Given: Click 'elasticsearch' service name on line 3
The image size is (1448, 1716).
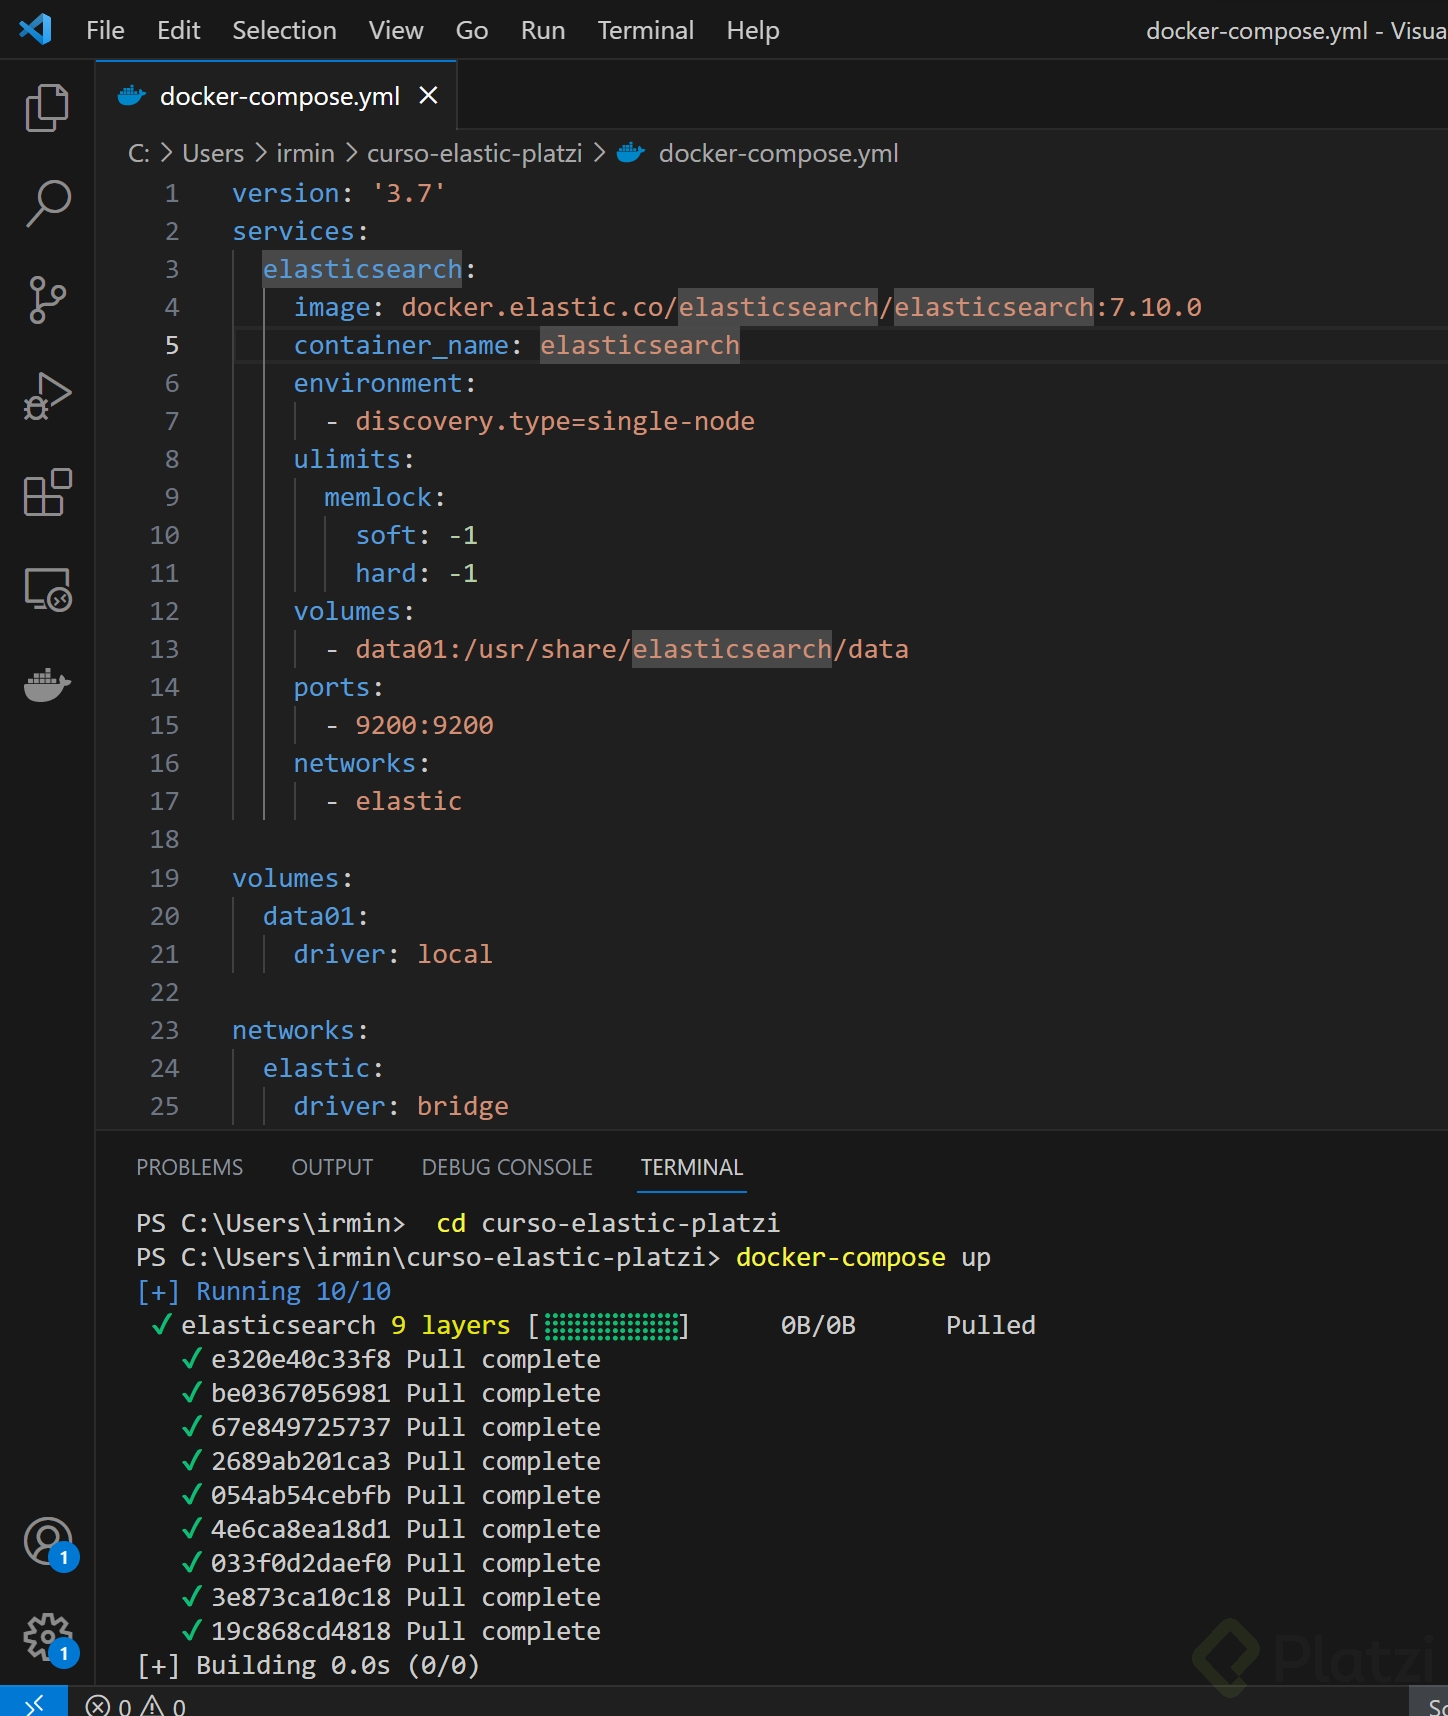Looking at the screenshot, I should click(x=362, y=269).
